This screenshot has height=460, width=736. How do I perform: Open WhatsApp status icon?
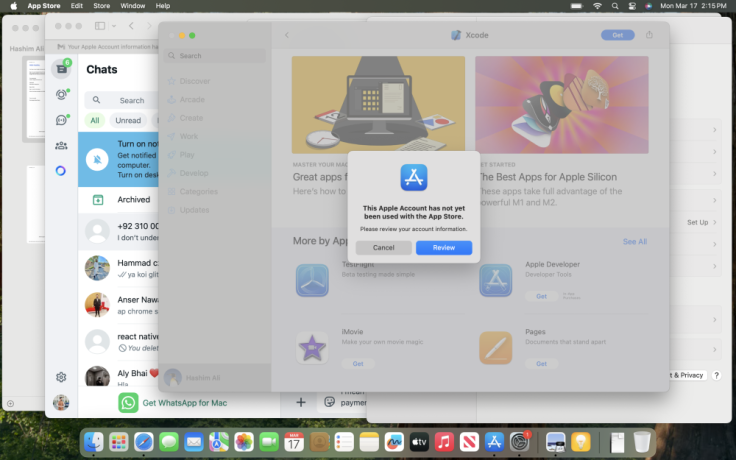pyautogui.click(x=61, y=94)
